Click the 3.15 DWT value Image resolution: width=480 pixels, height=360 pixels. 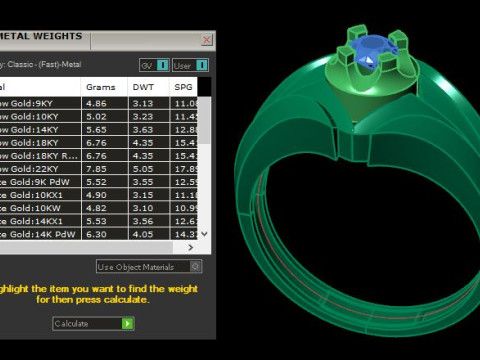tap(143, 195)
